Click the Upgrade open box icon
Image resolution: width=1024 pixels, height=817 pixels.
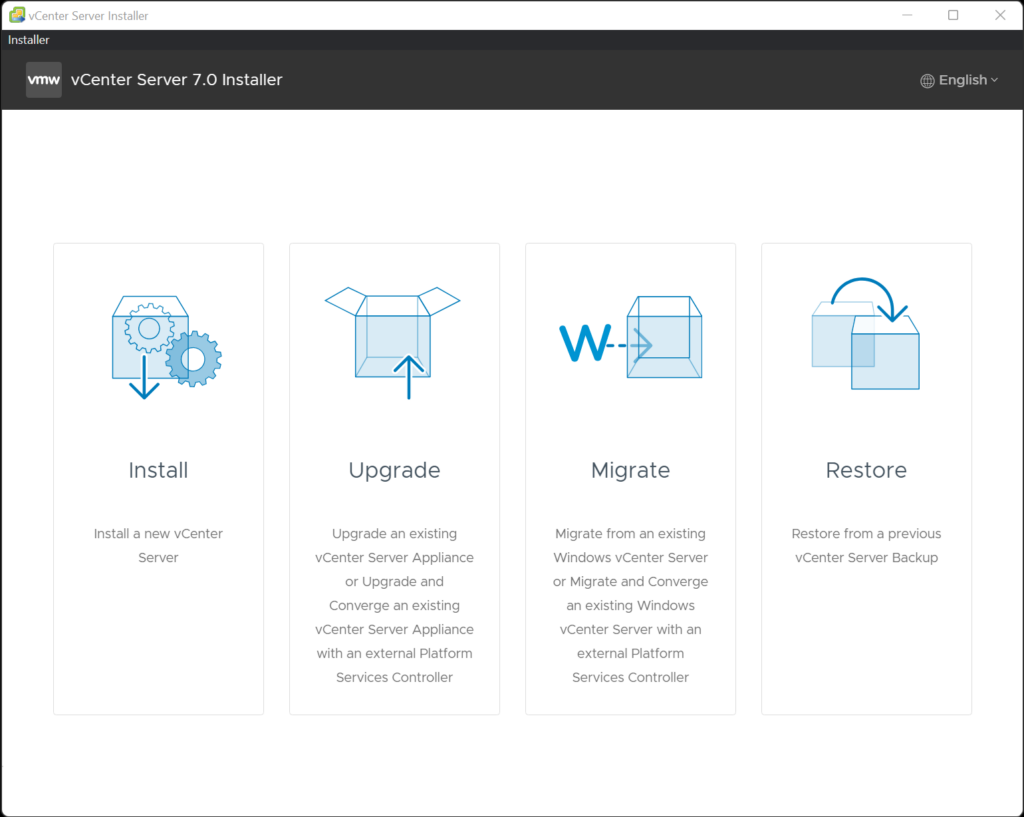[392, 343]
